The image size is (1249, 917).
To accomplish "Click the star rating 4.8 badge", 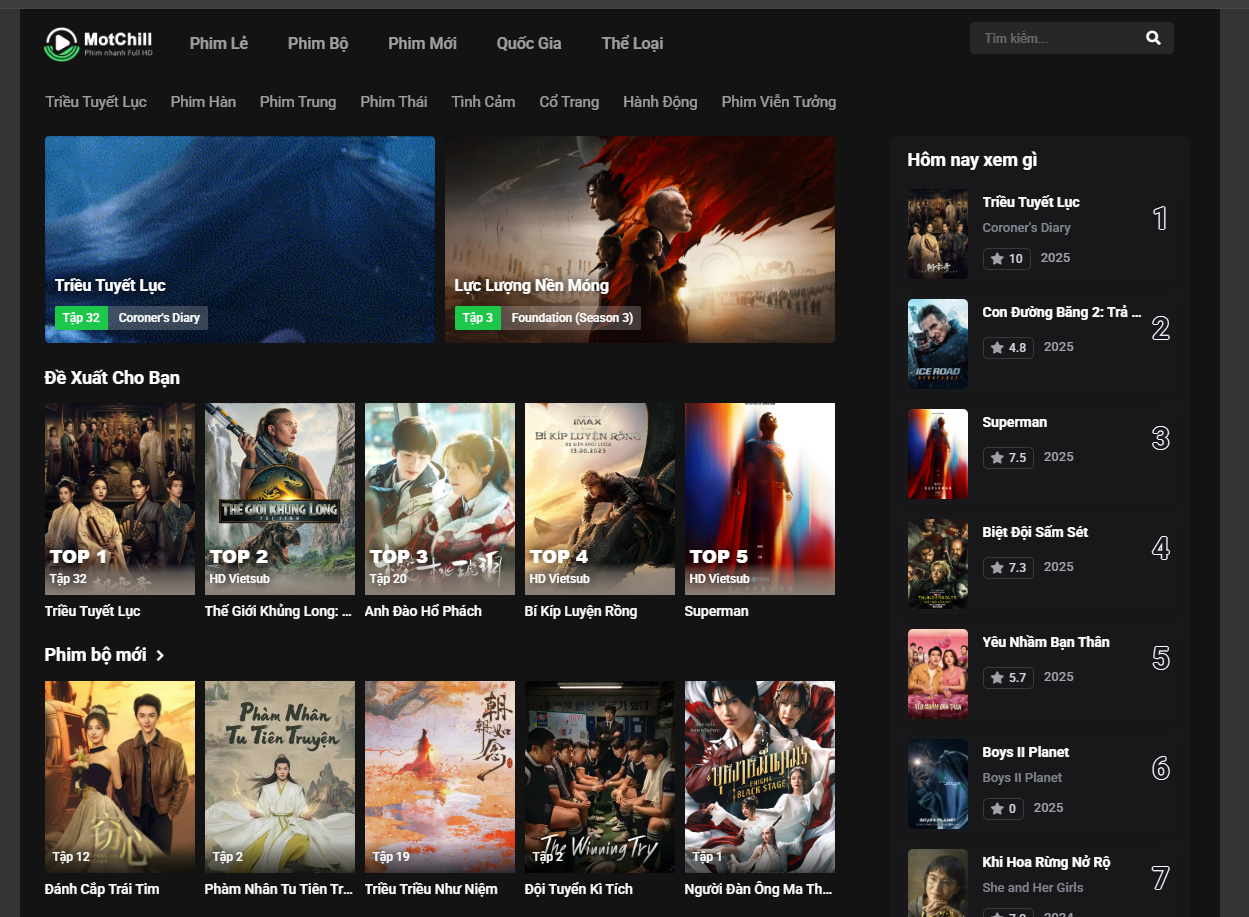I will [1009, 347].
